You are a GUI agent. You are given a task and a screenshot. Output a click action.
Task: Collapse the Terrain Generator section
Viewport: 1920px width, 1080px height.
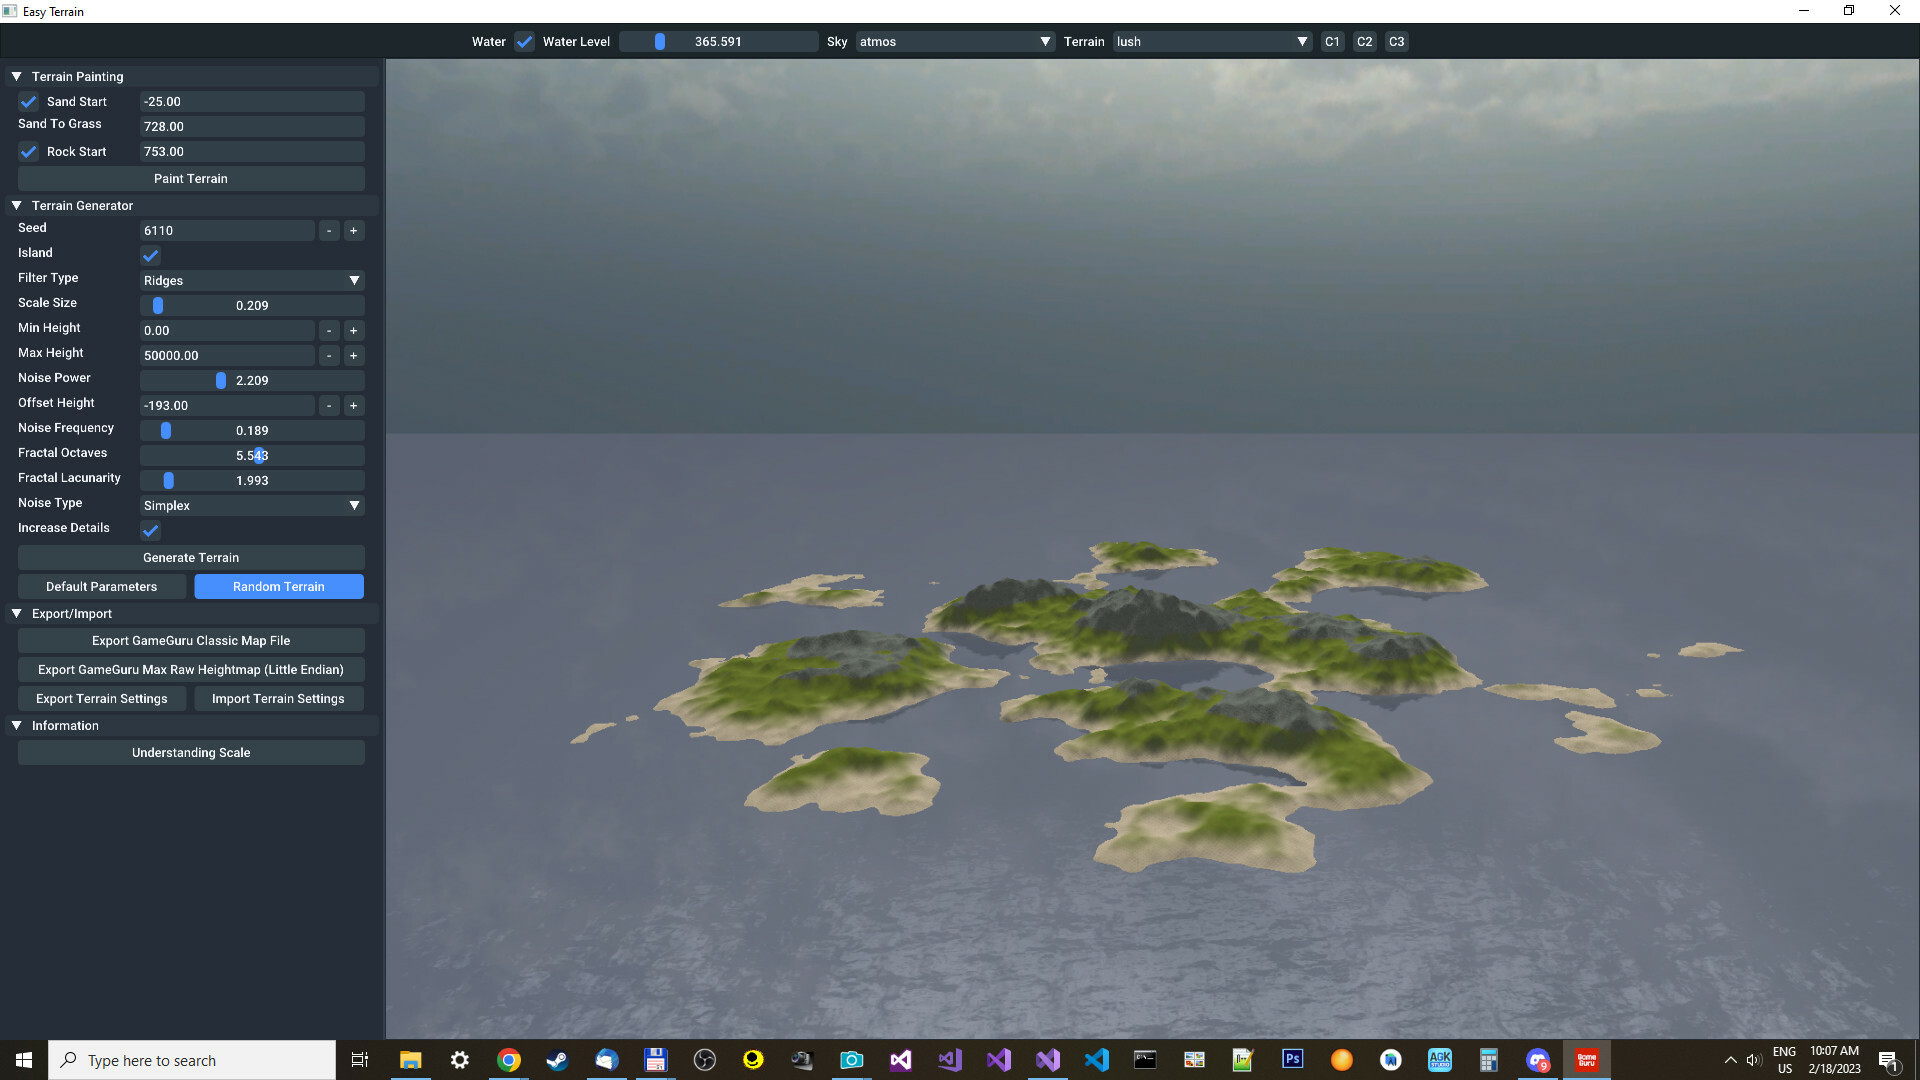pyautogui.click(x=16, y=205)
